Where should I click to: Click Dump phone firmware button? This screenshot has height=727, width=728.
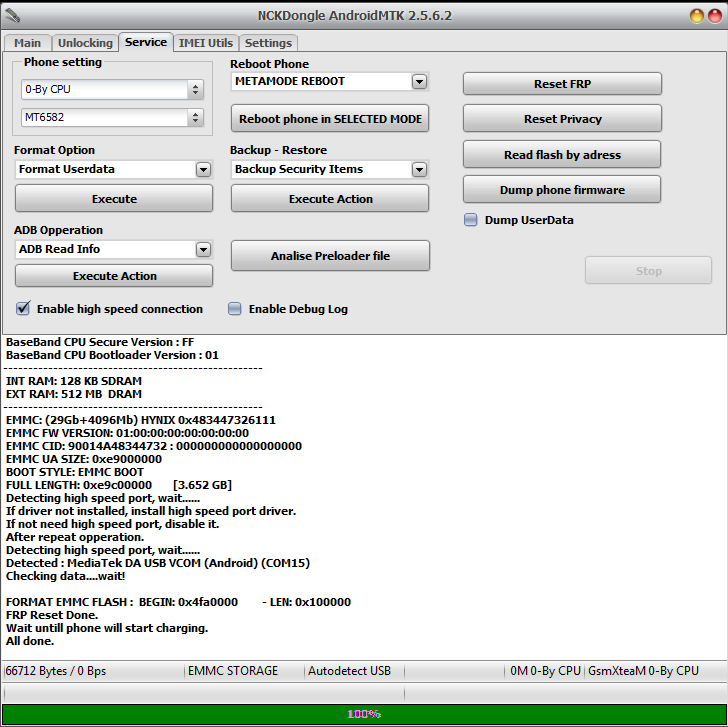[x=562, y=190]
